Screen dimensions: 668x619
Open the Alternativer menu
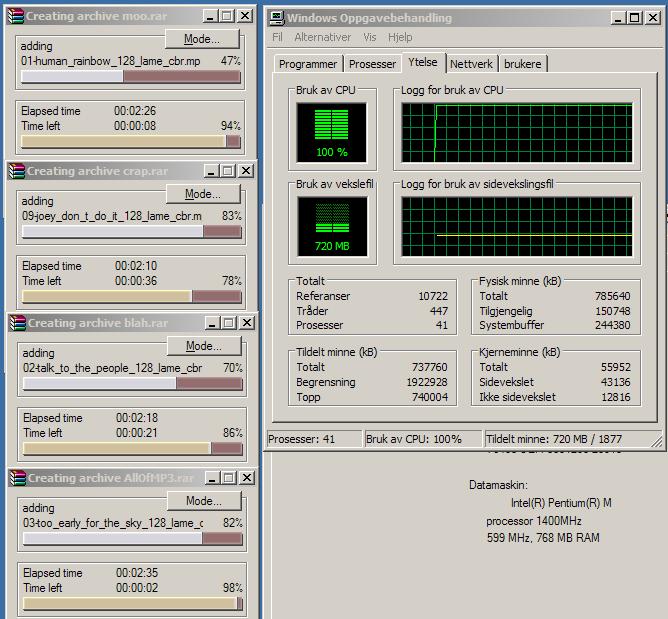(x=322, y=37)
